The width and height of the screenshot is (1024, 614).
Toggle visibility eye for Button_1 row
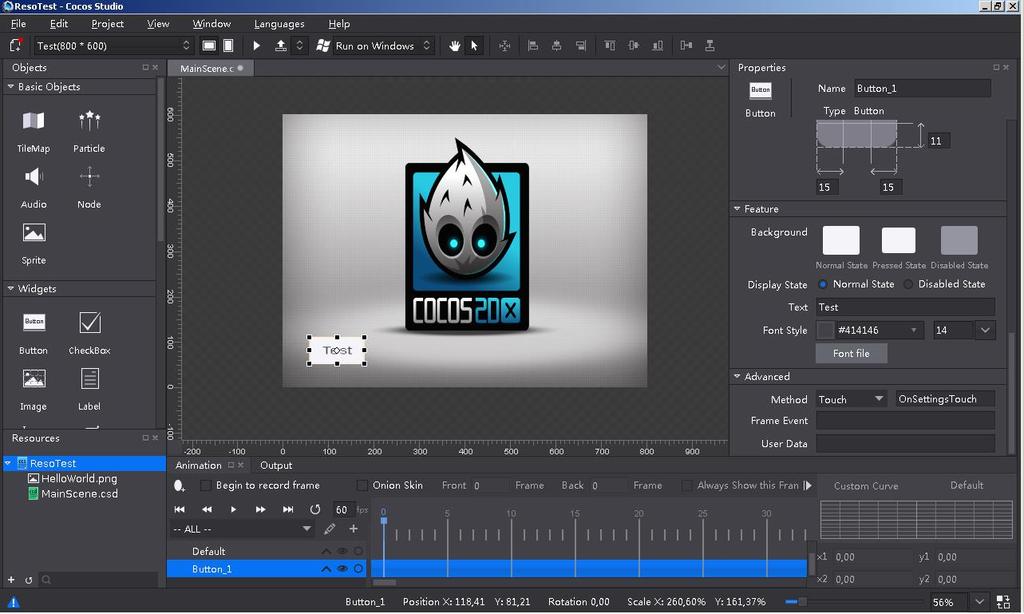coord(342,569)
